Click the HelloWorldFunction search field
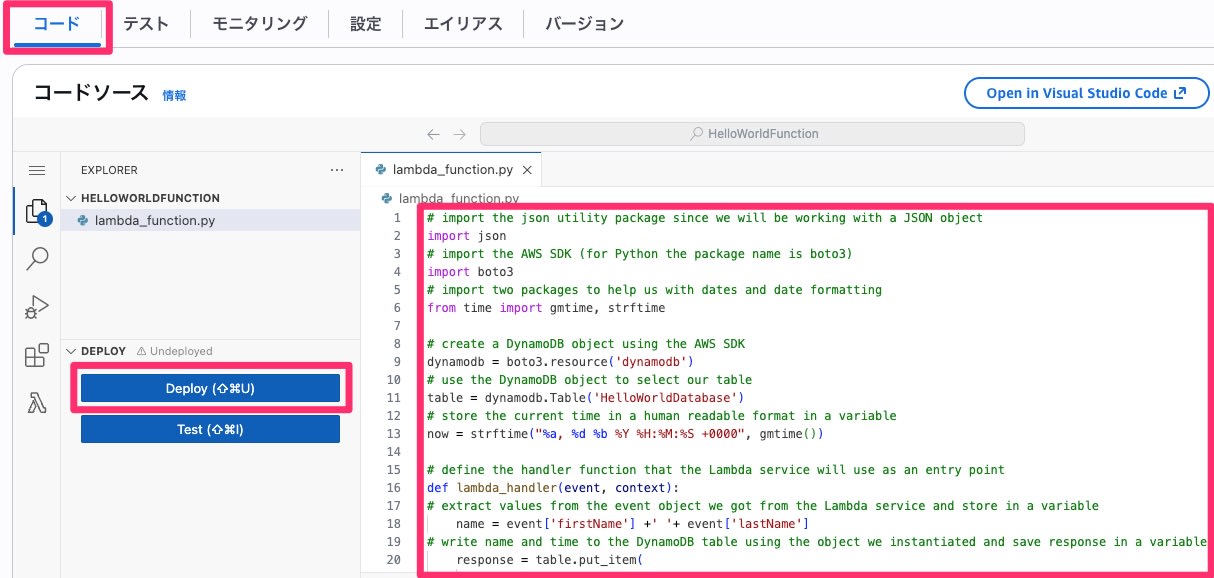The image size is (1214, 578). point(752,134)
